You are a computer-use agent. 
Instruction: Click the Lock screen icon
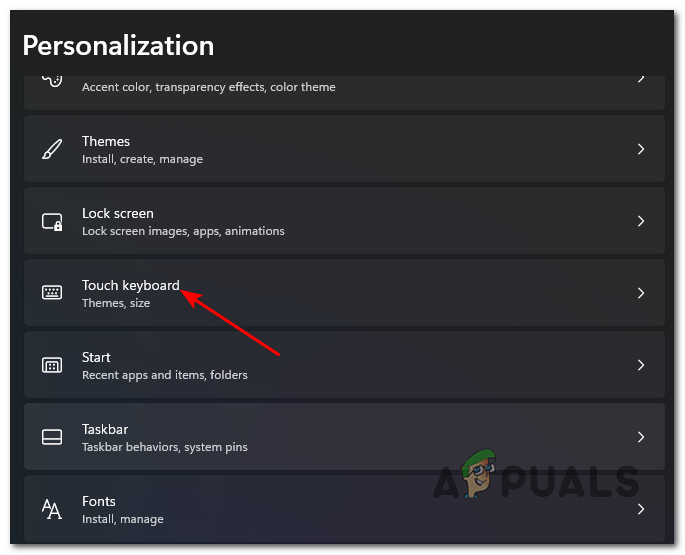pyautogui.click(x=52, y=221)
